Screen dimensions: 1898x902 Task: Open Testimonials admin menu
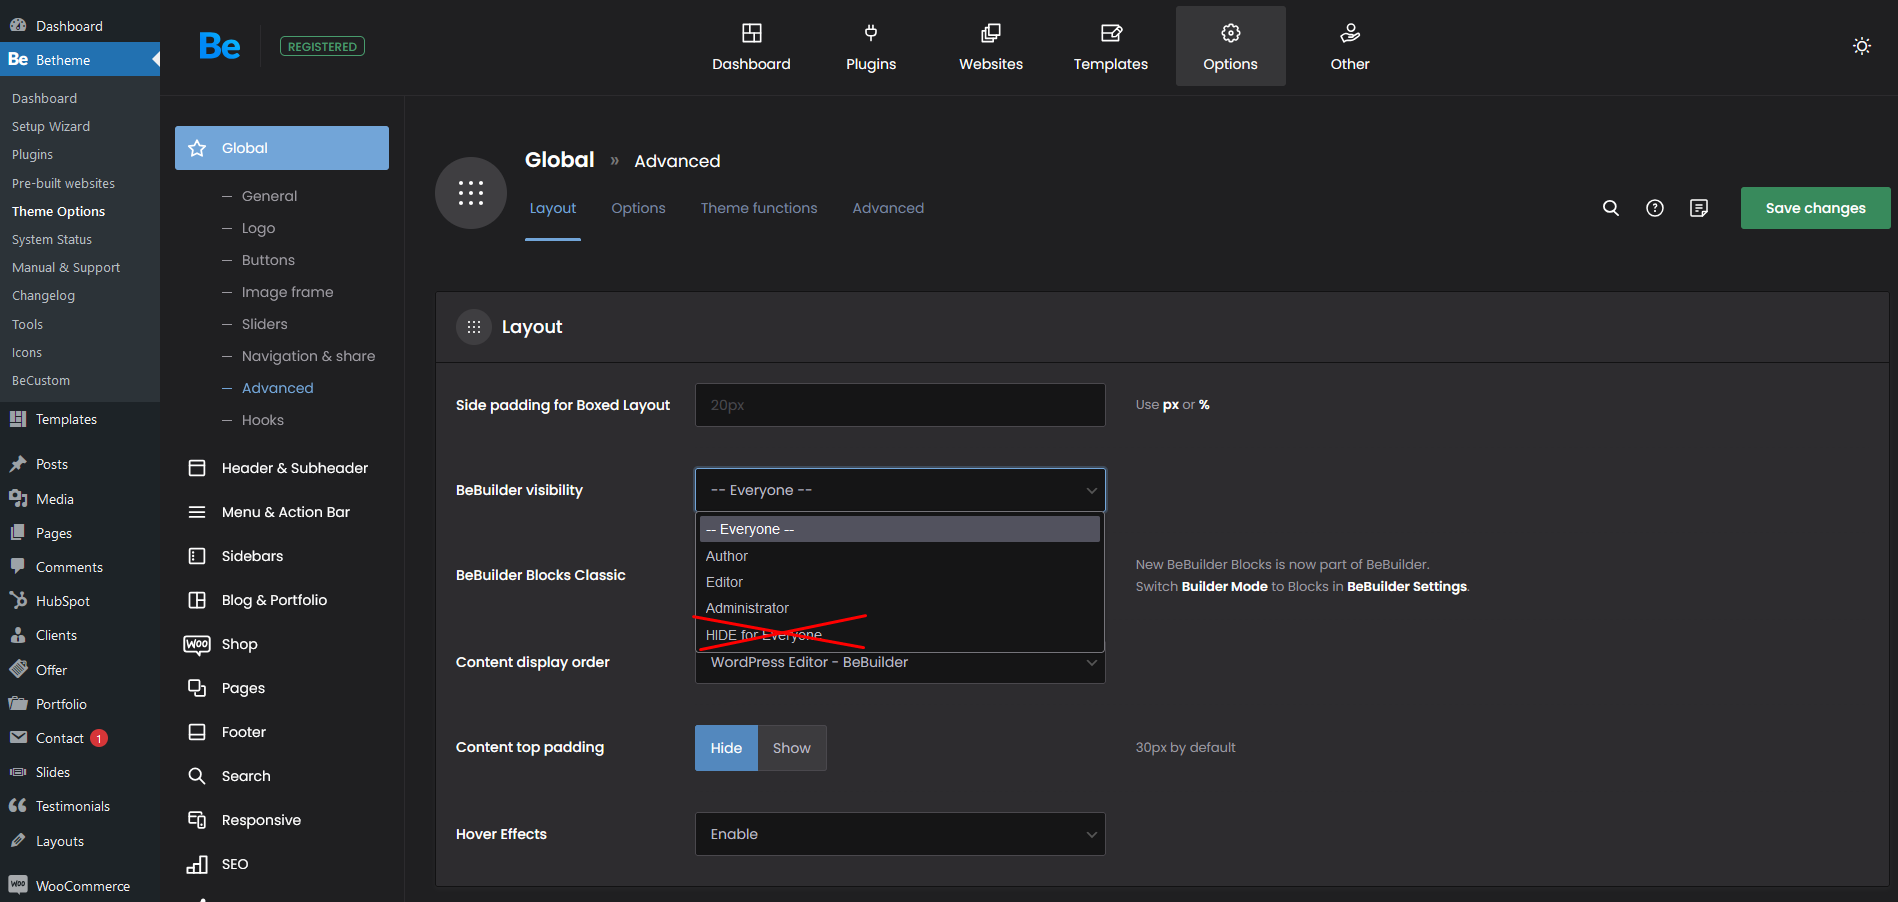80,806
